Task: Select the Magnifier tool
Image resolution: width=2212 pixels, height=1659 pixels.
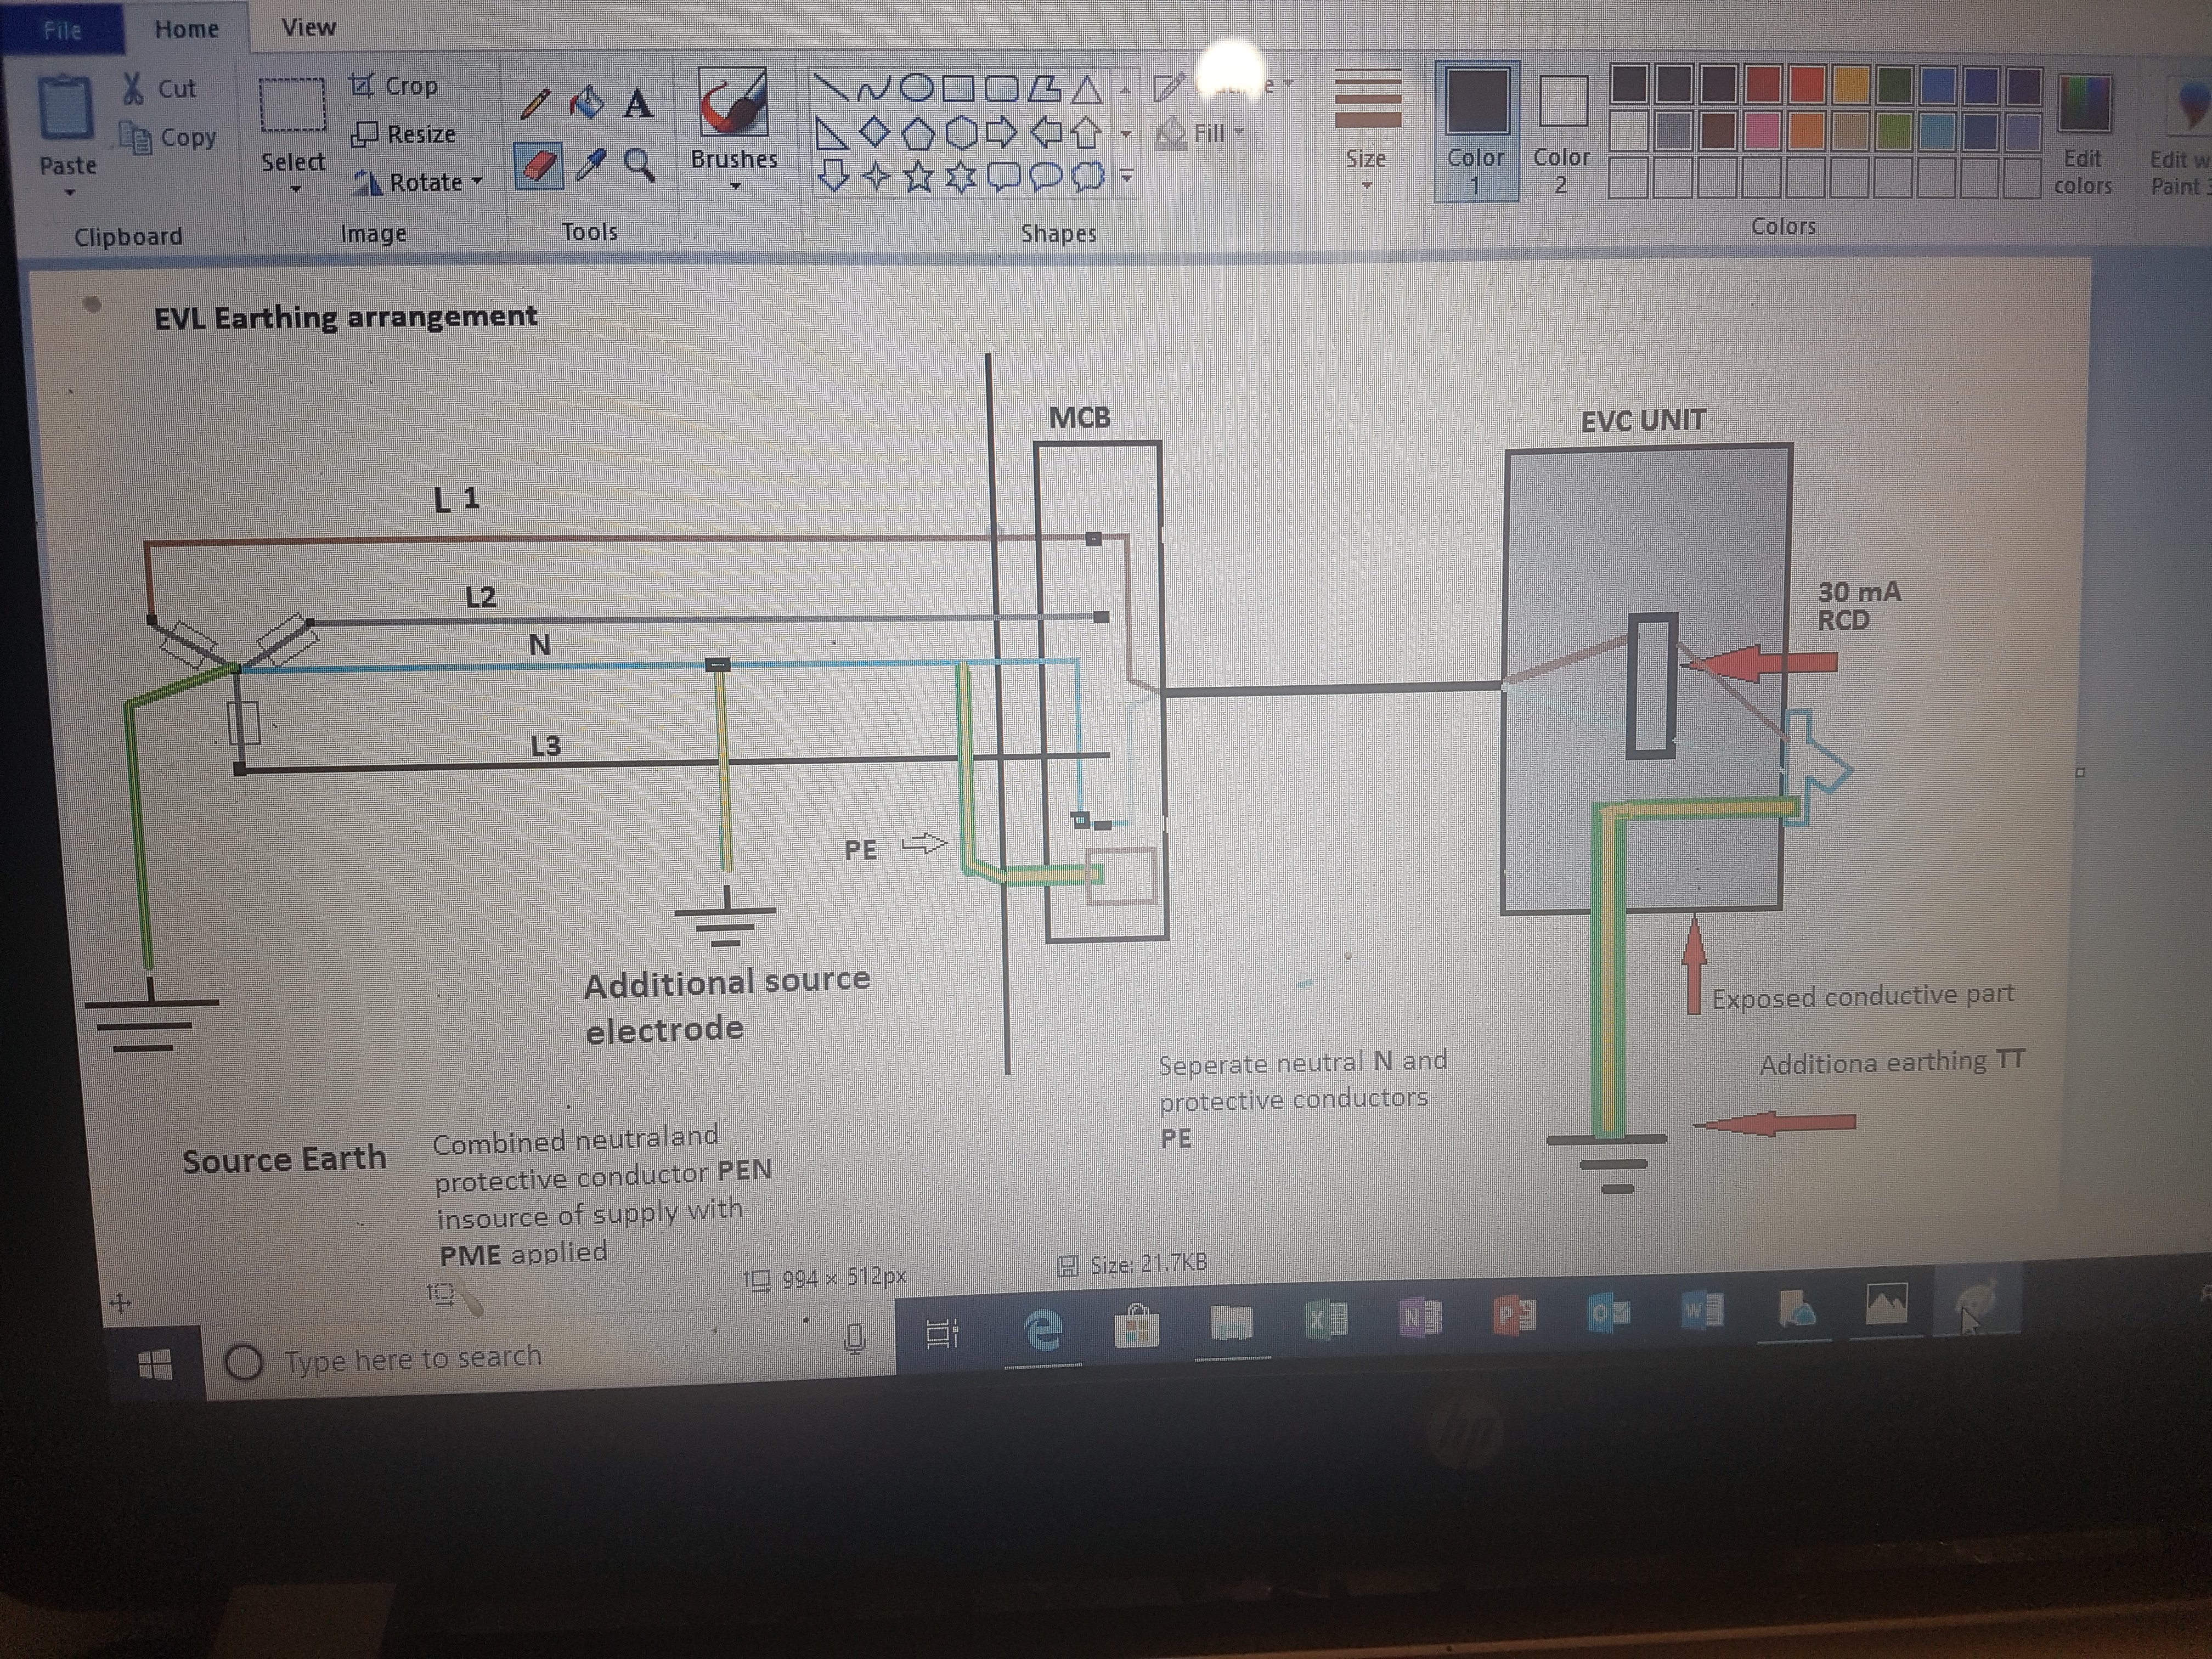Action: tap(639, 165)
